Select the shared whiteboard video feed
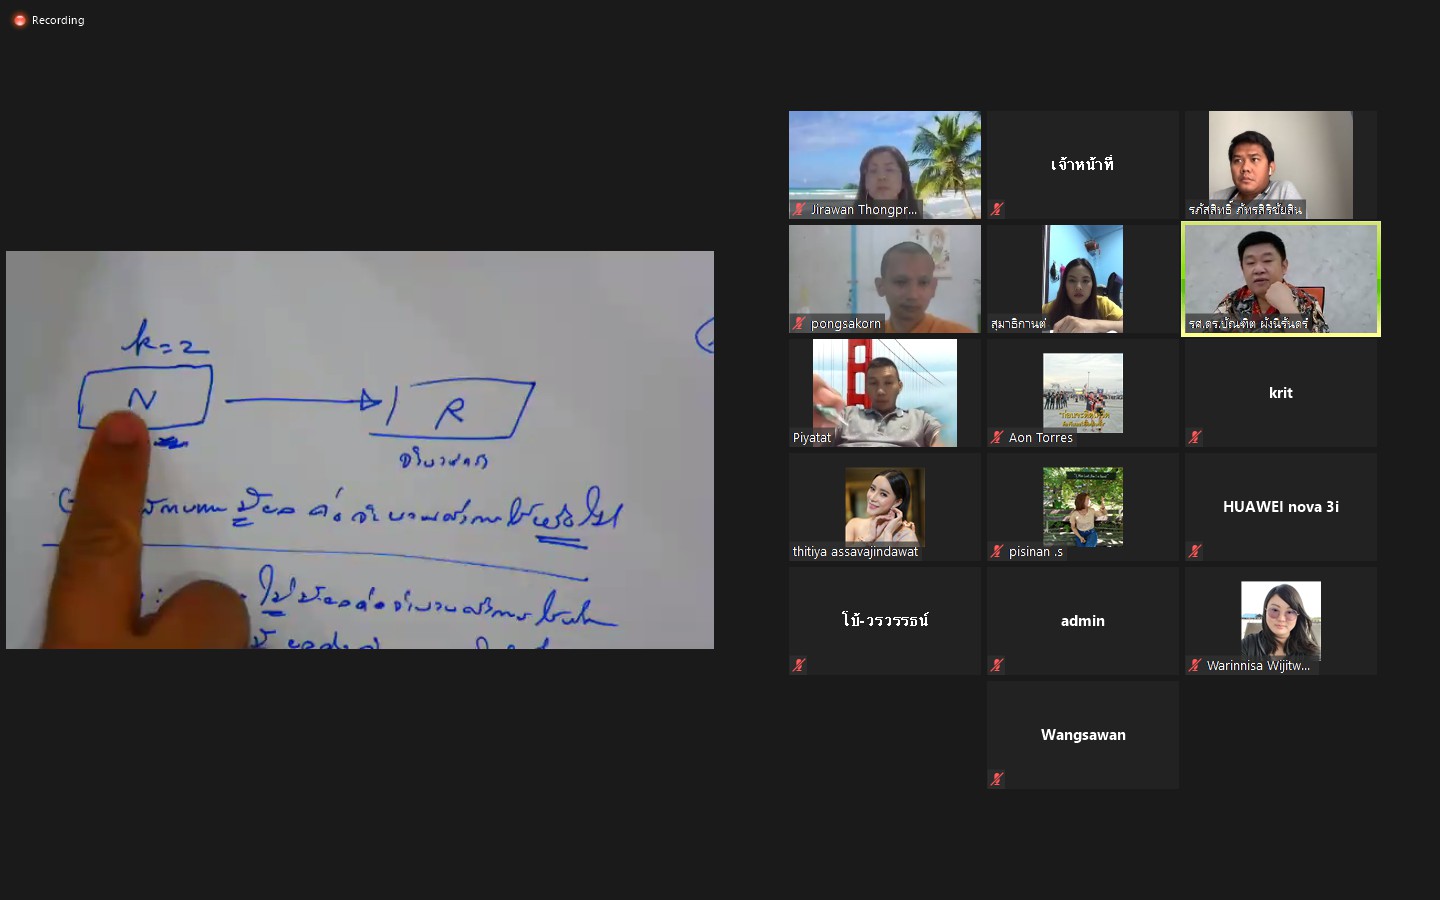 (360, 450)
